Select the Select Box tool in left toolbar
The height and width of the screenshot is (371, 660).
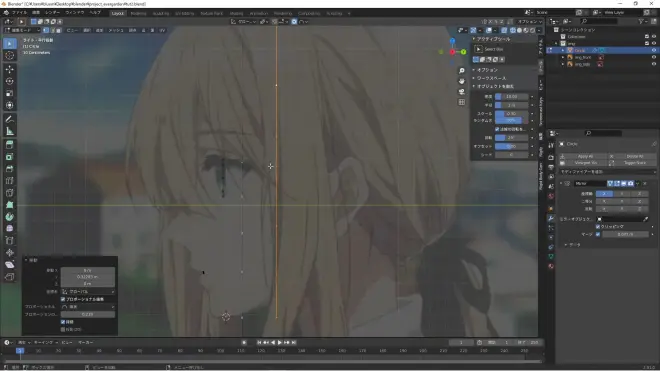10,43
